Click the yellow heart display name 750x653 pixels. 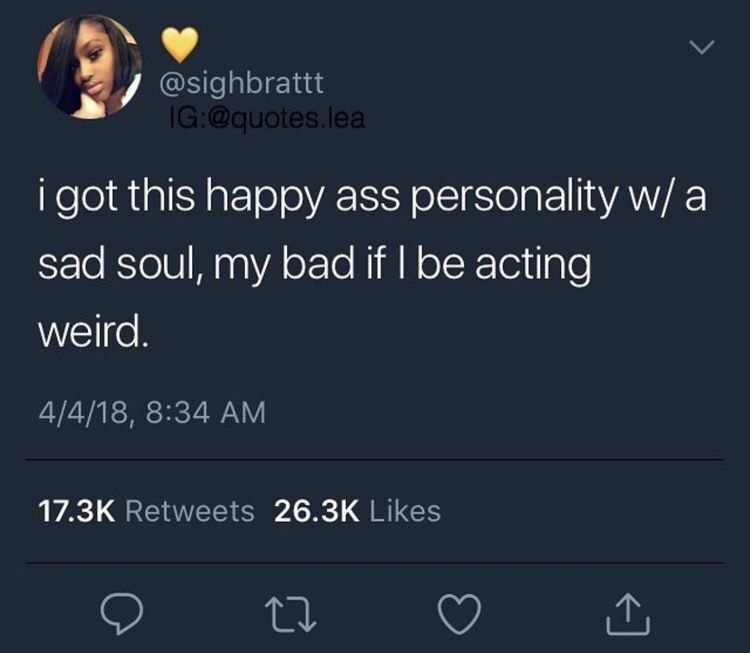pyautogui.click(x=179, y=44)
